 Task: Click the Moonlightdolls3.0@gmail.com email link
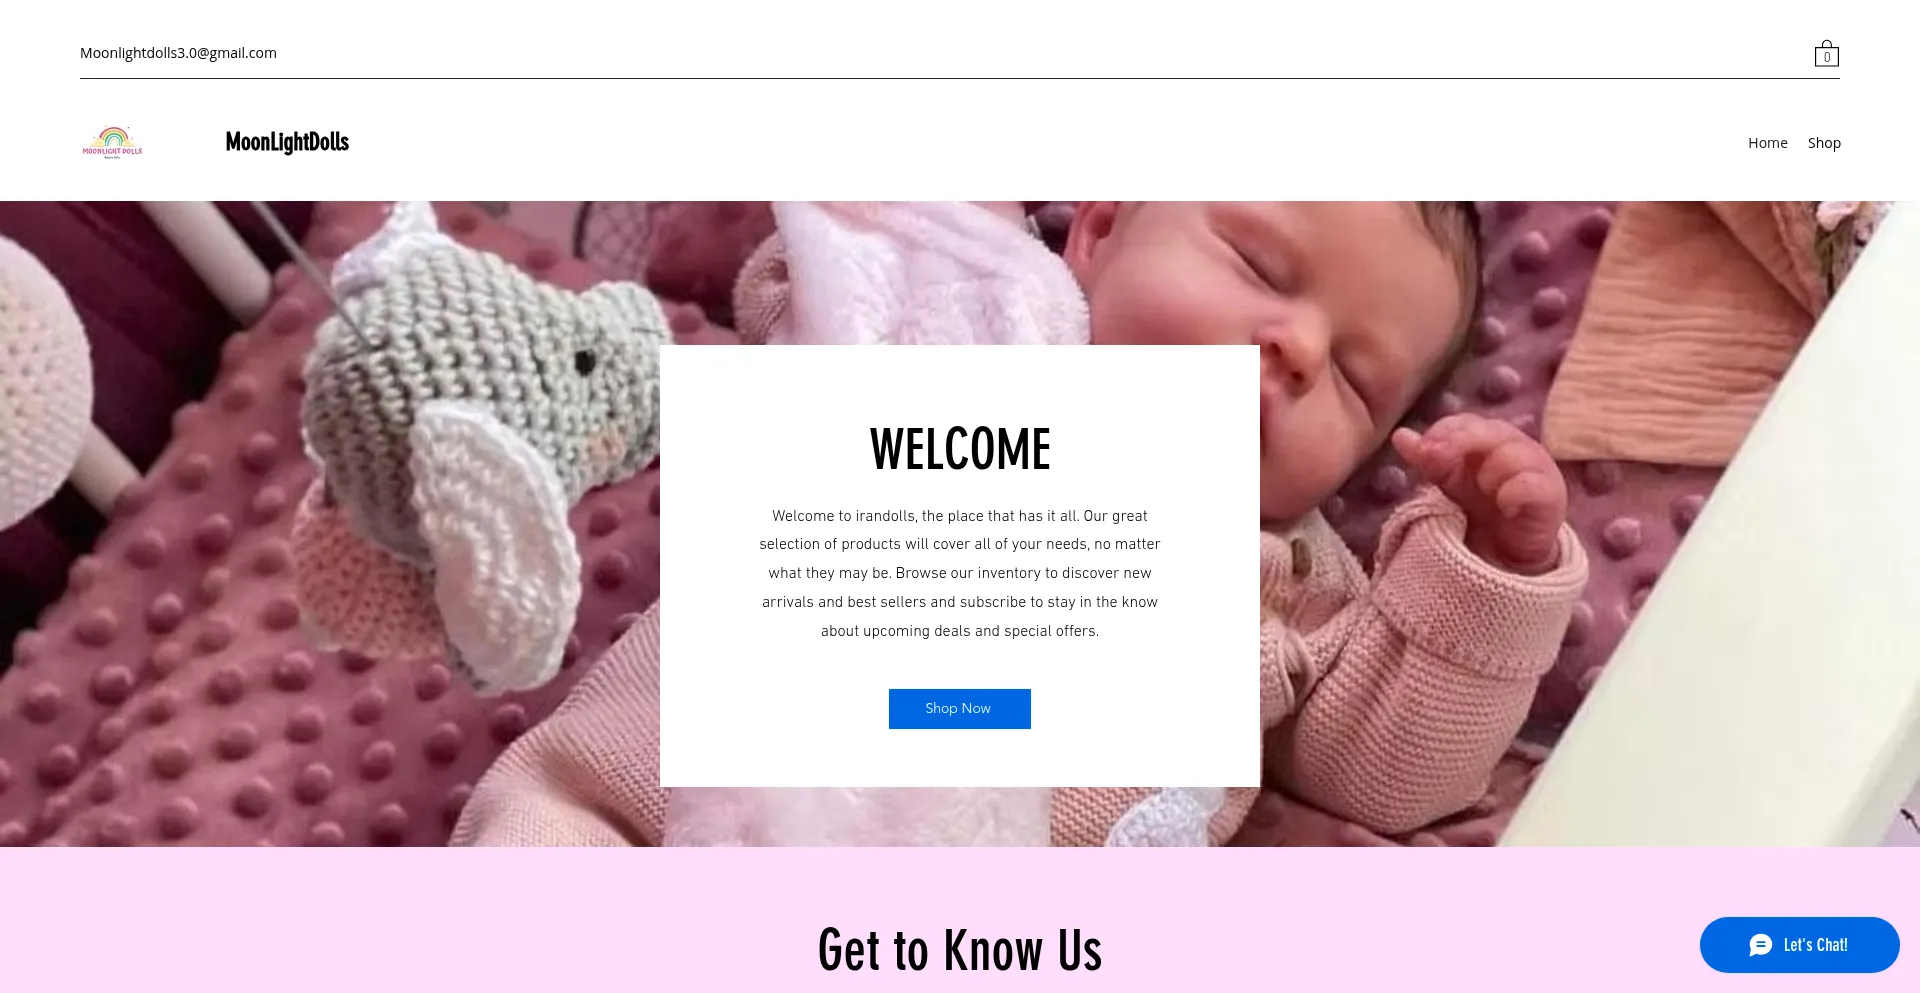pyautogui.click(x=178, y=53)
